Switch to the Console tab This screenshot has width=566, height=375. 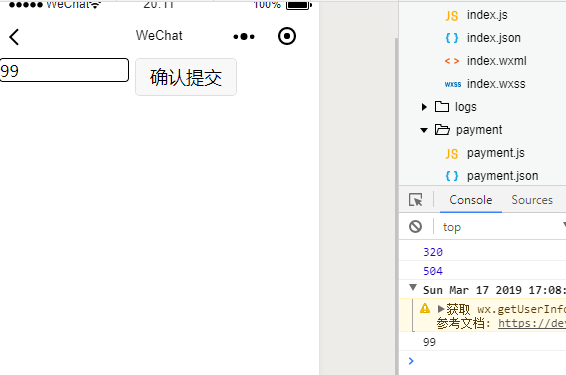471,200
